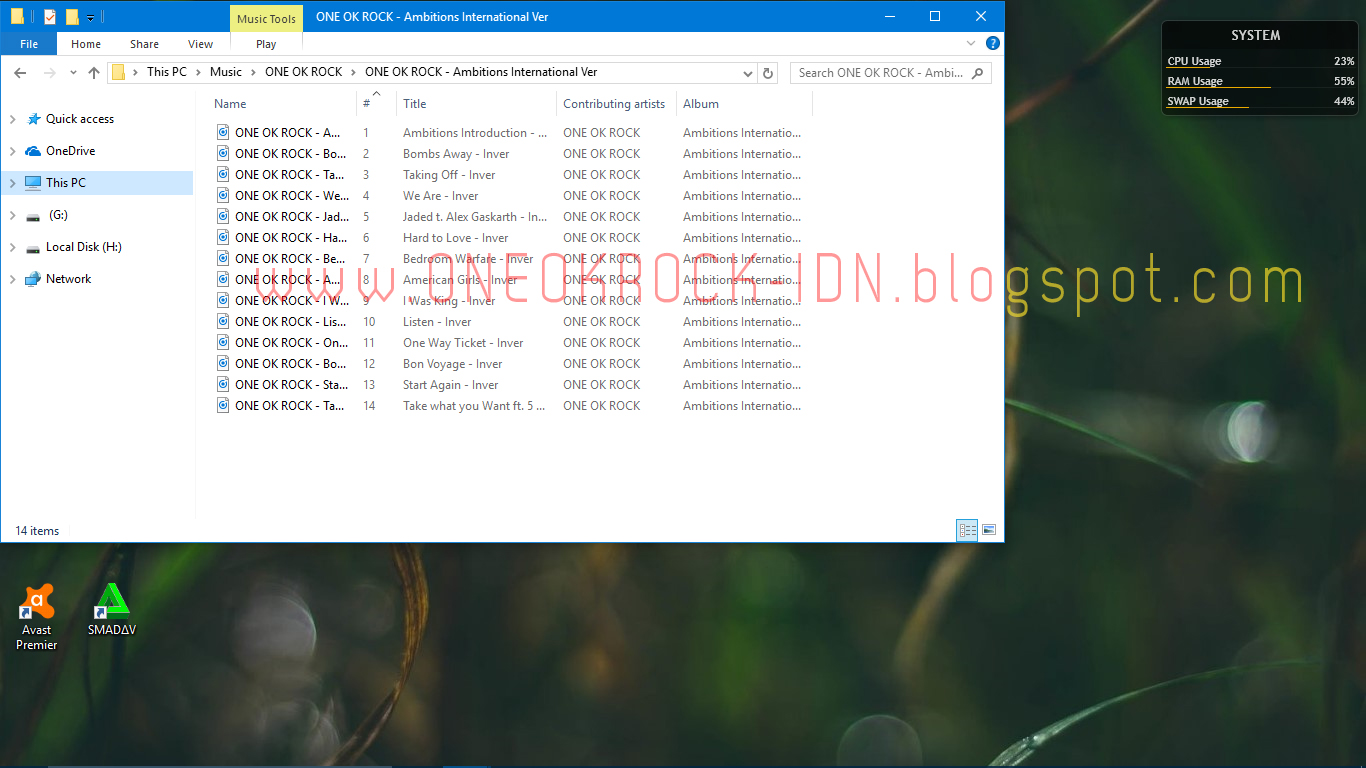The width and height of the screenshot is (1366, 768).
Task: Select the 'American Girls - Inver' title
Action: pyautogui.click(x=460, y=280)
